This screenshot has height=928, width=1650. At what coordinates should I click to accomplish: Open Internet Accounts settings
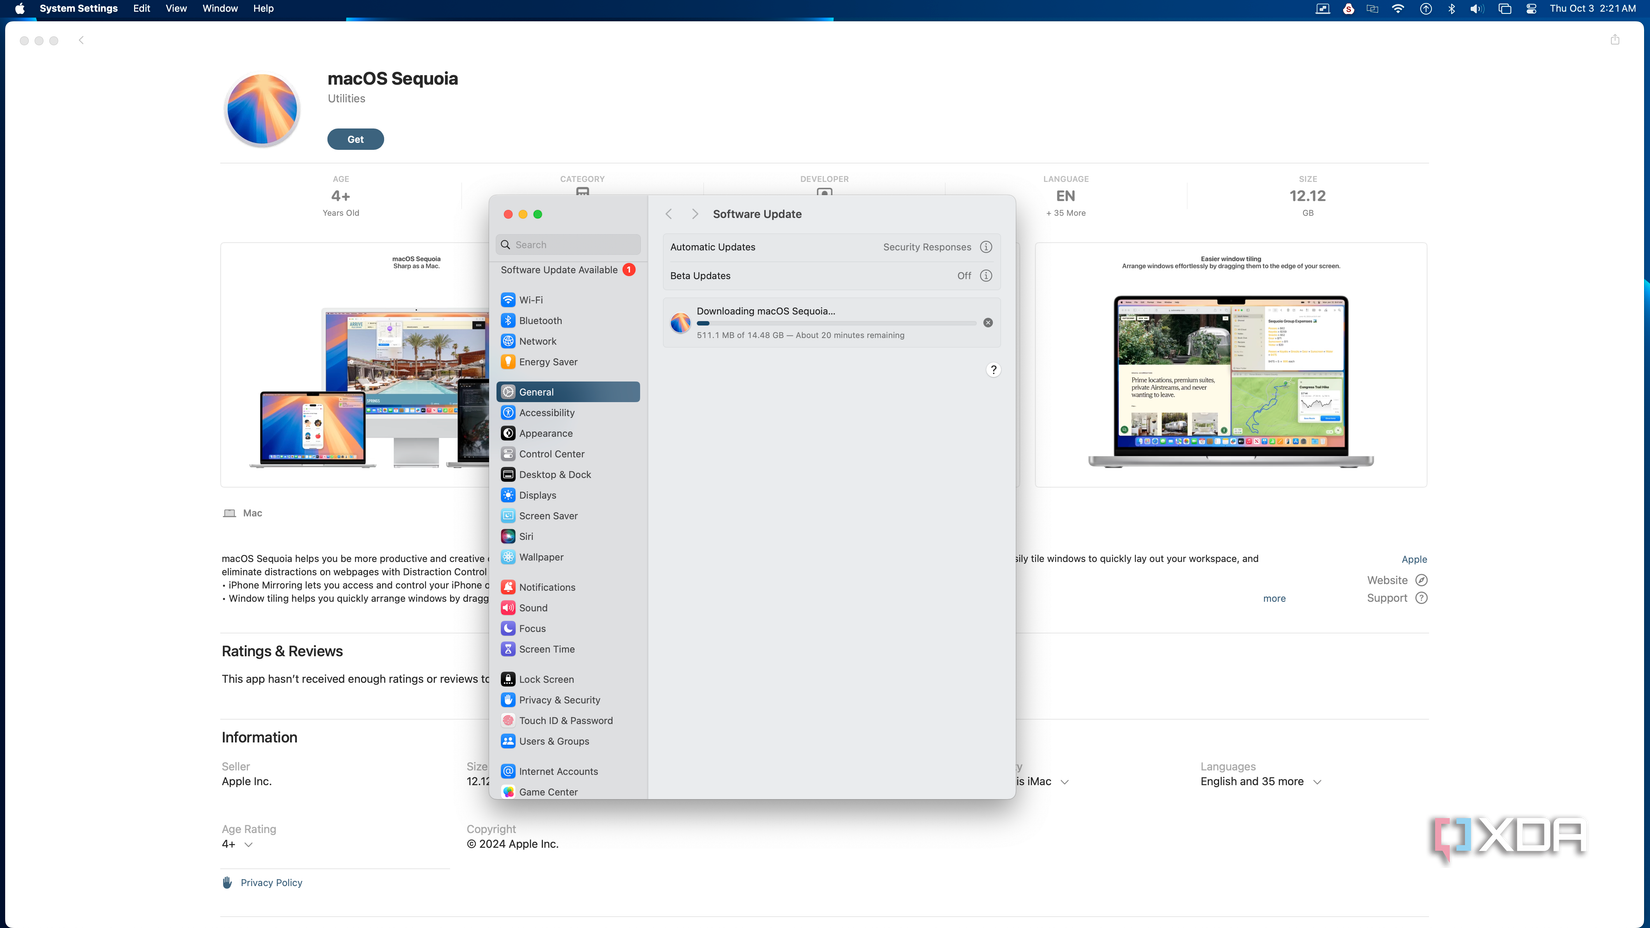click(568, 771)
